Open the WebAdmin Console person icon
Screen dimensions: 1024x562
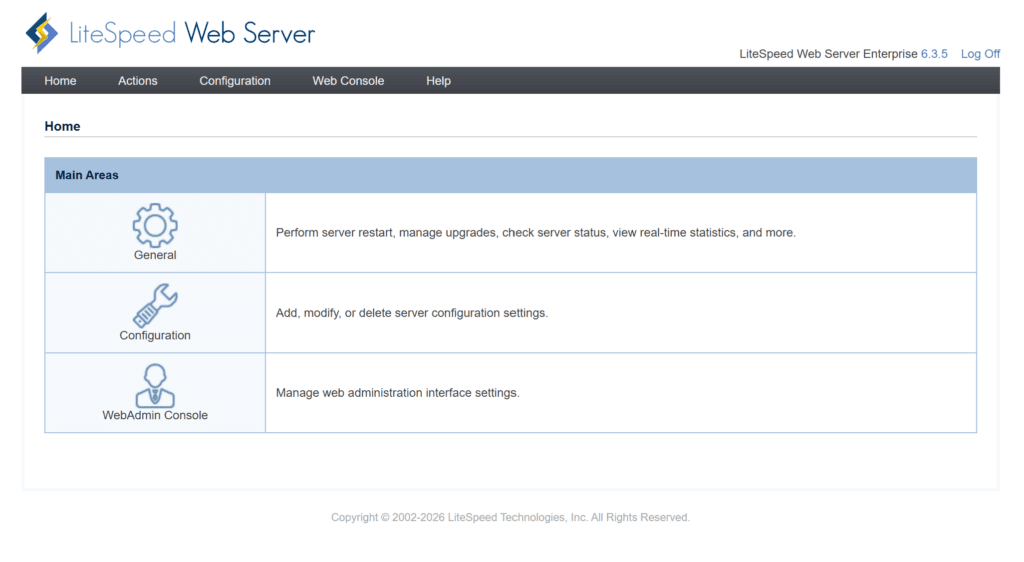155,386
